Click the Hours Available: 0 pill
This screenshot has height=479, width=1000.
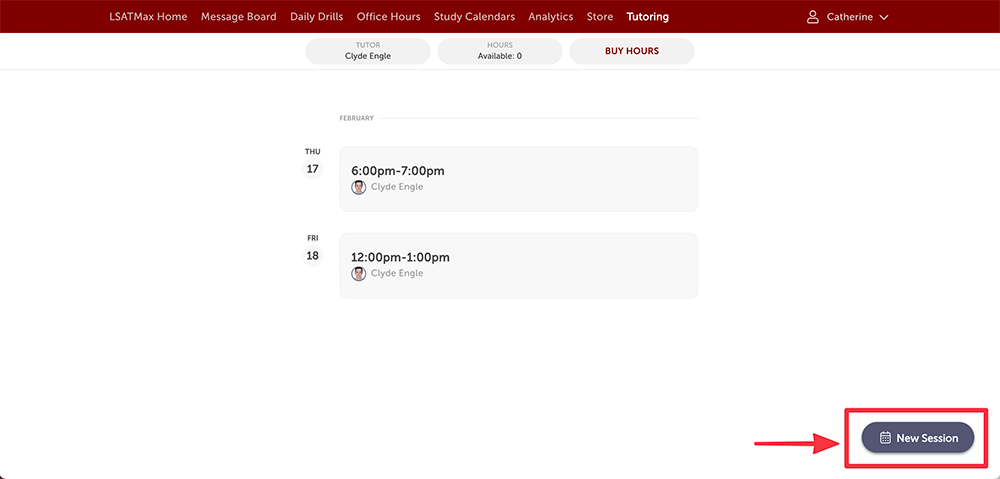pos(500,51)
